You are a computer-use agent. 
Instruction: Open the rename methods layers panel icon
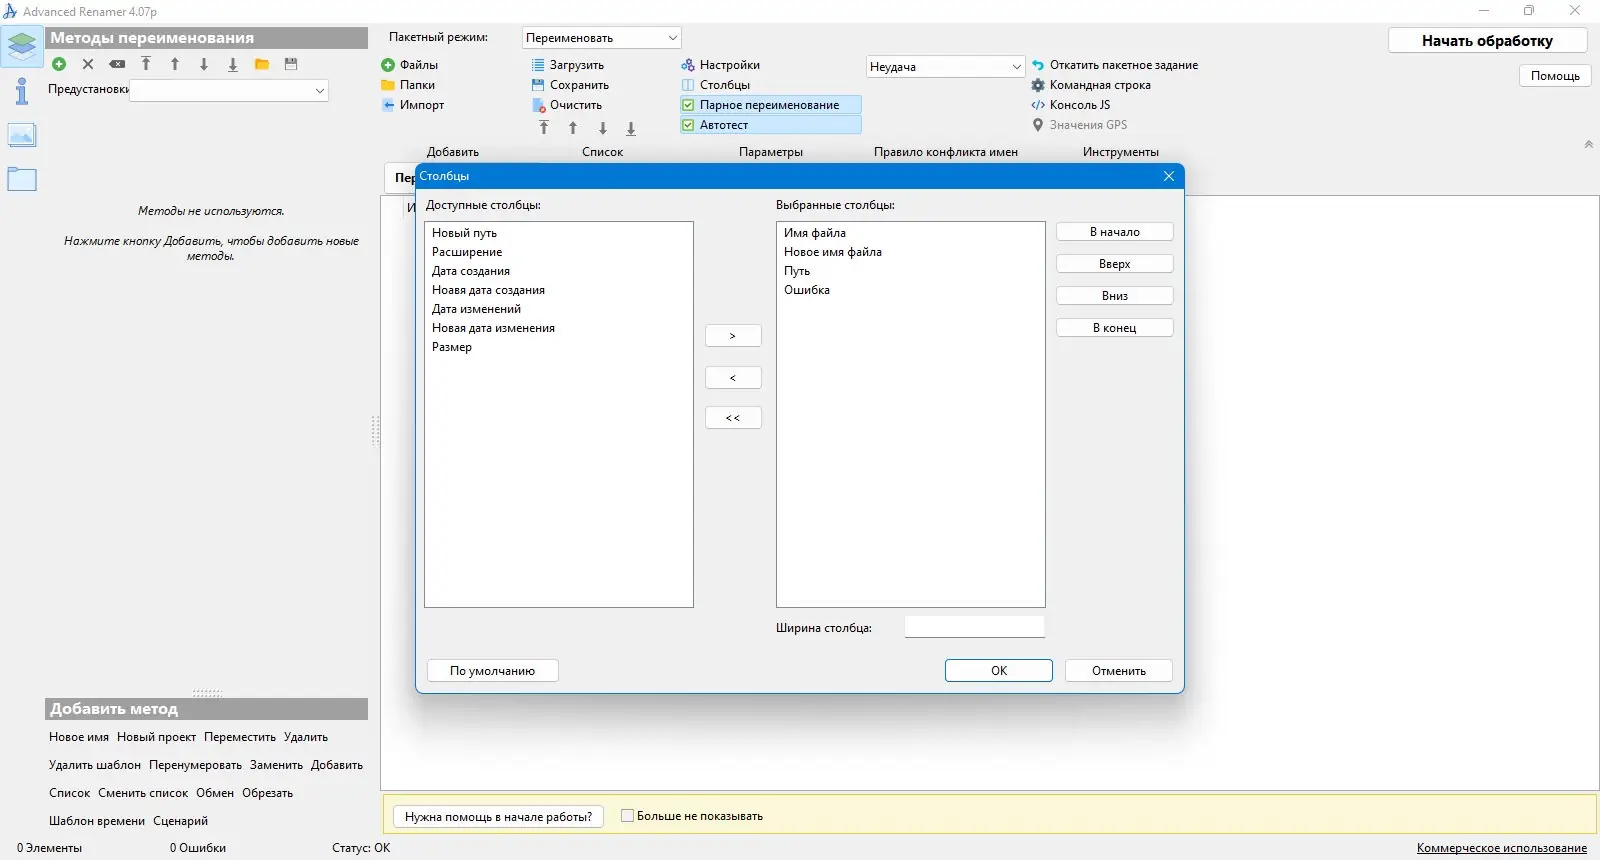(22, 46)
